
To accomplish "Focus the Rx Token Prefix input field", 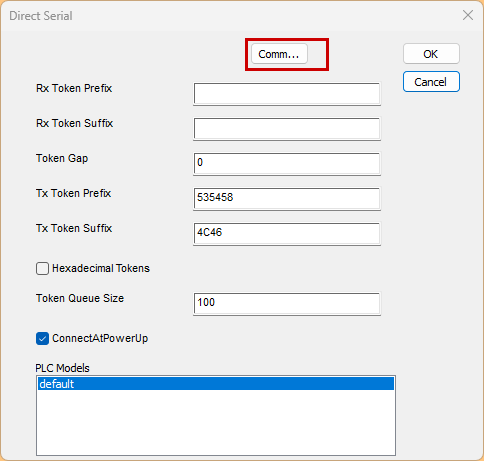I will tap(287, 94).
